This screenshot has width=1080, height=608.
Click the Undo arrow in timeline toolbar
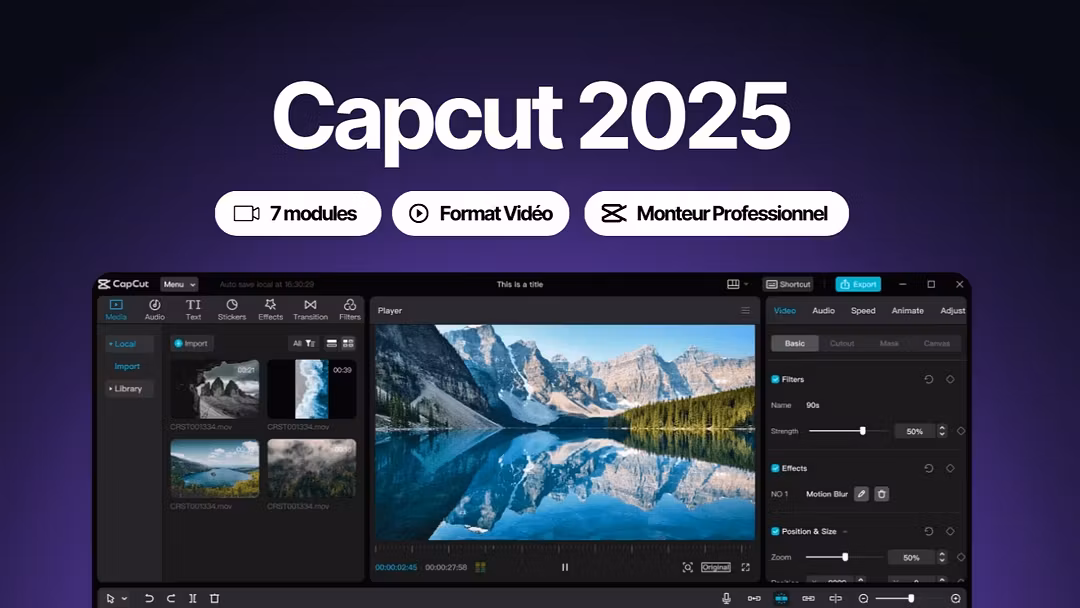point(149,598)
